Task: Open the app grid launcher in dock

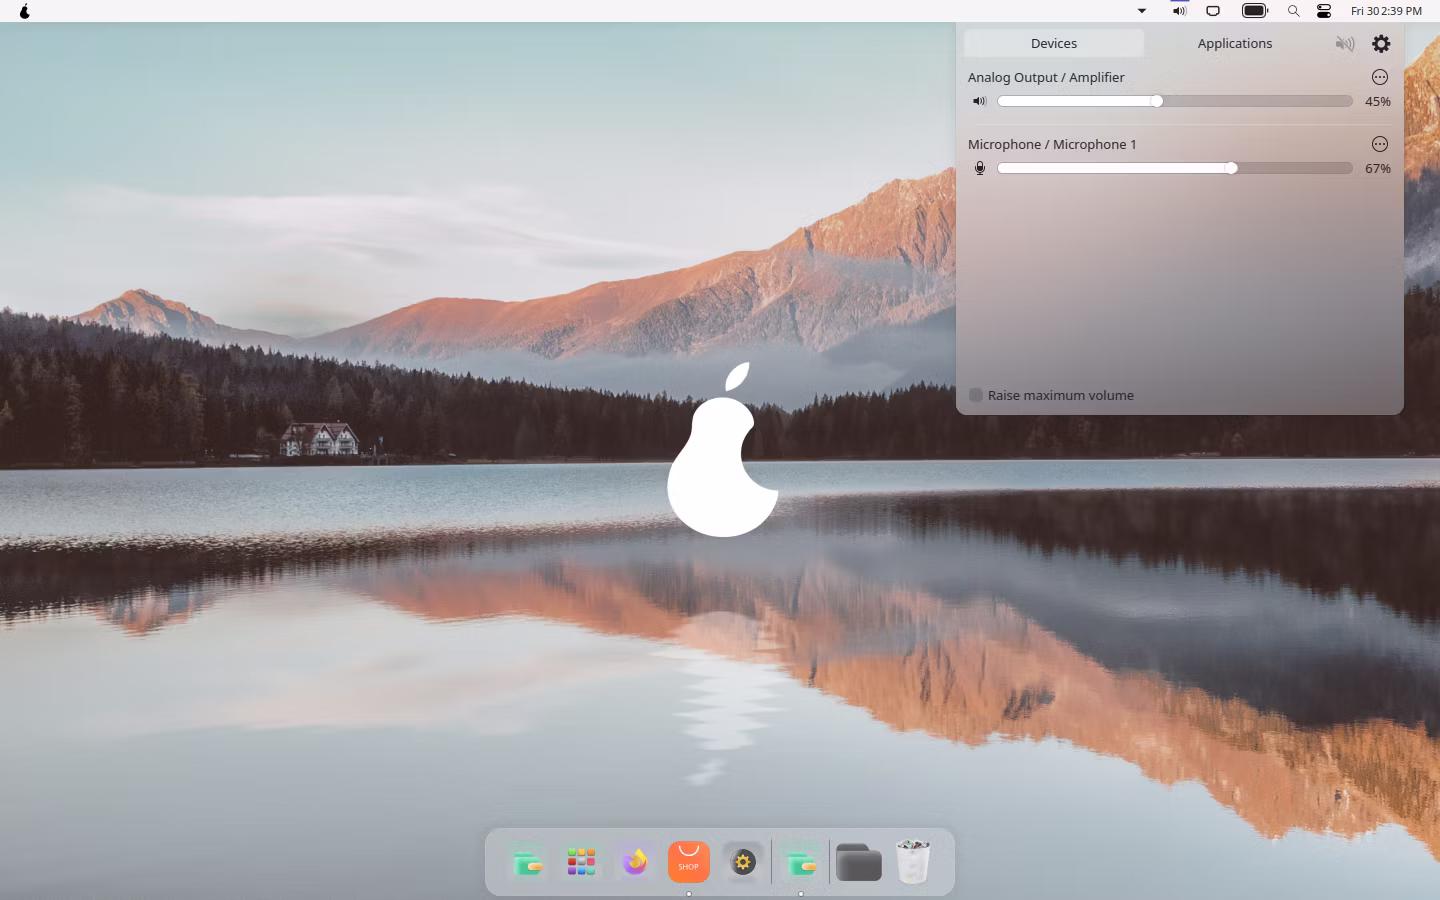Action: tap(581, 861)
